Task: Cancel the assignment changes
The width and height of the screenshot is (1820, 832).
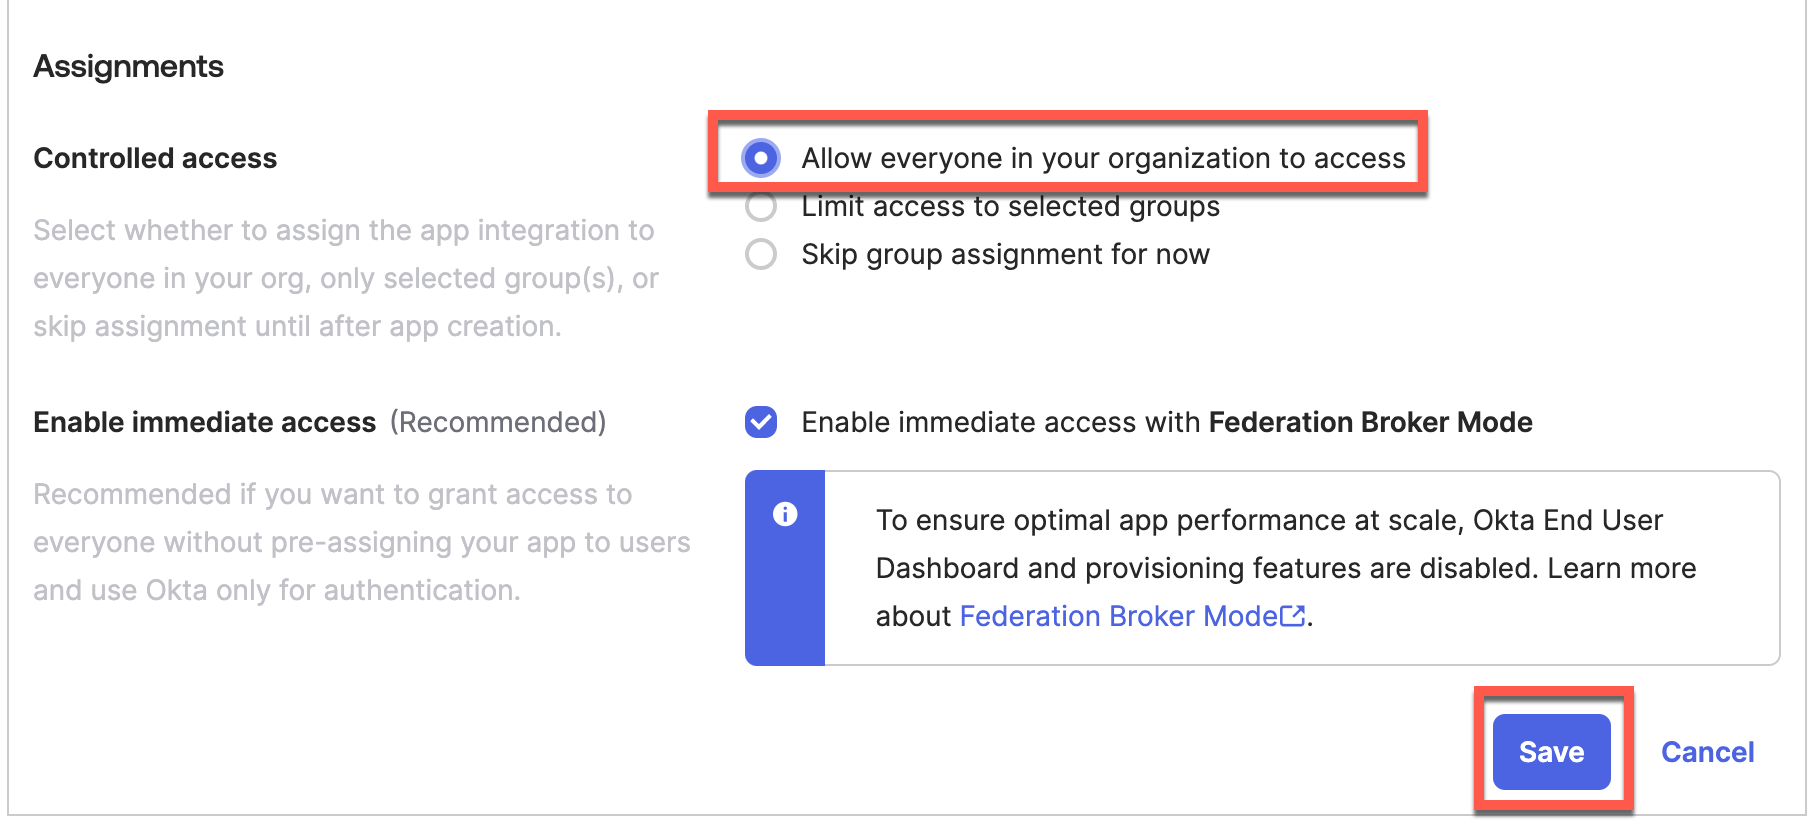Action: point(1707,752)
